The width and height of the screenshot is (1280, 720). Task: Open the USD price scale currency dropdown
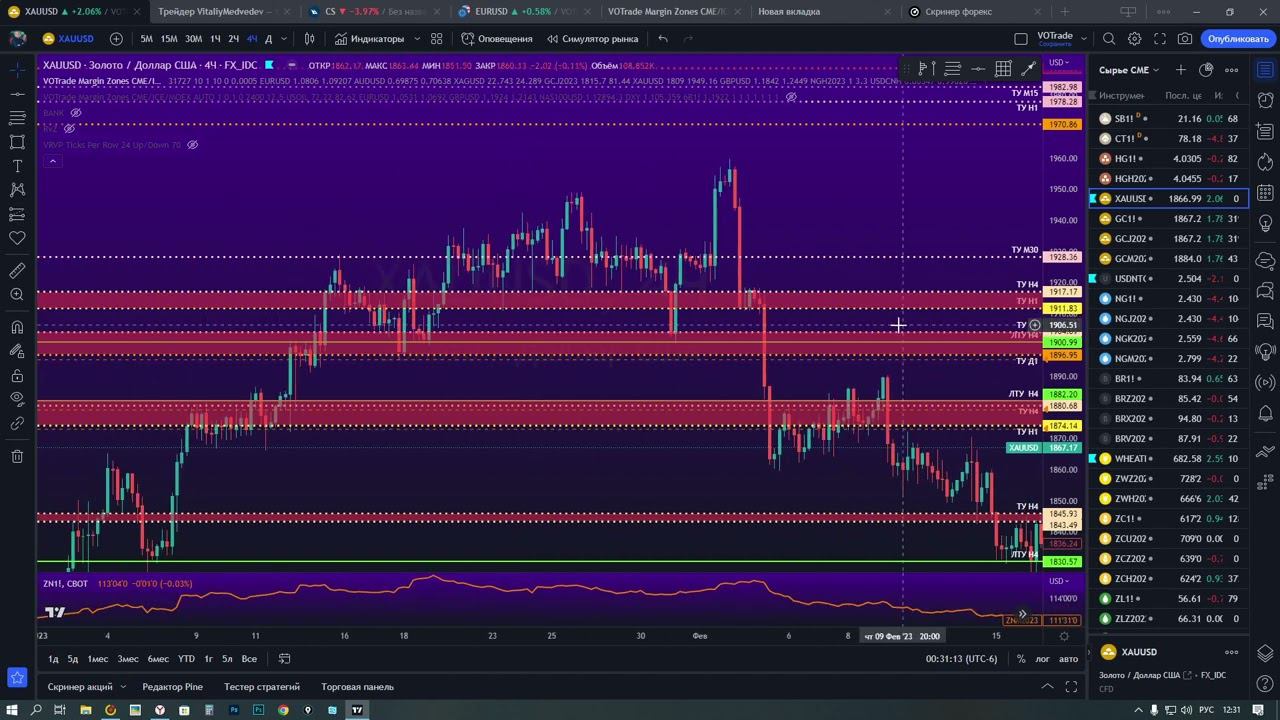[x=1060, y=63]
